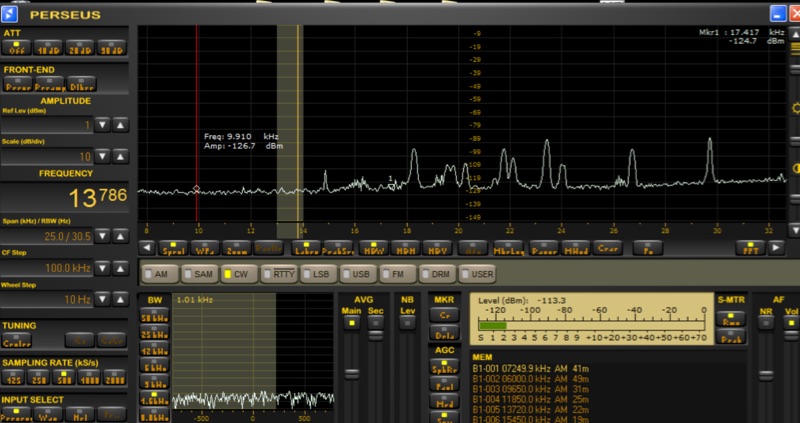Screen dimensions: 800x423
Task: Select the HDH window button
Action: [x=405, y=248]
